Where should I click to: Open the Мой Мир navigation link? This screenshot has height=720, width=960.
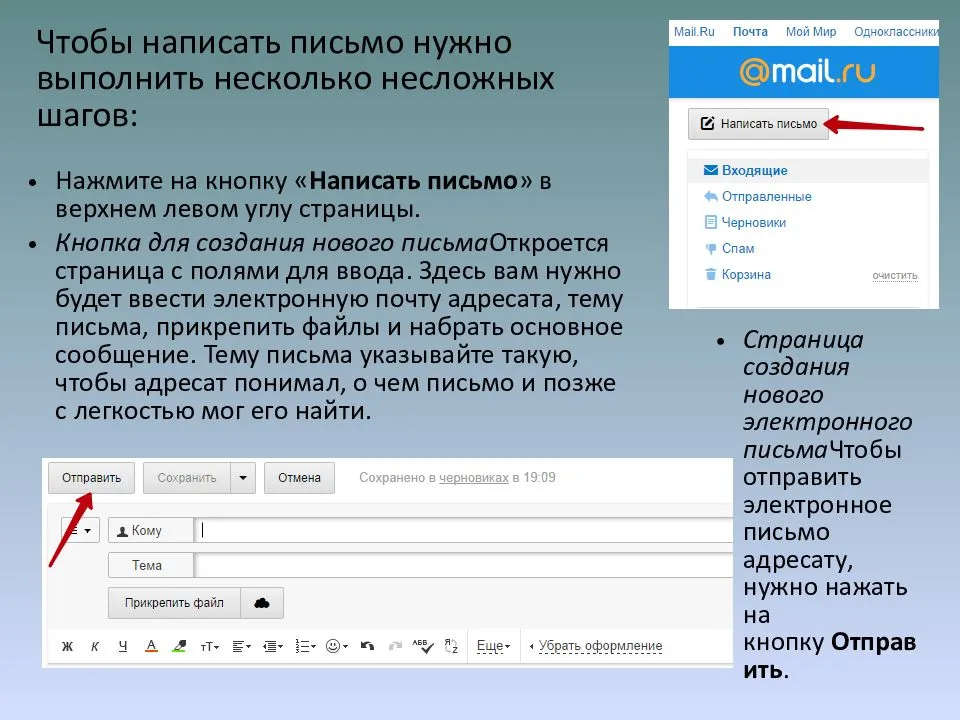(811, 32)
